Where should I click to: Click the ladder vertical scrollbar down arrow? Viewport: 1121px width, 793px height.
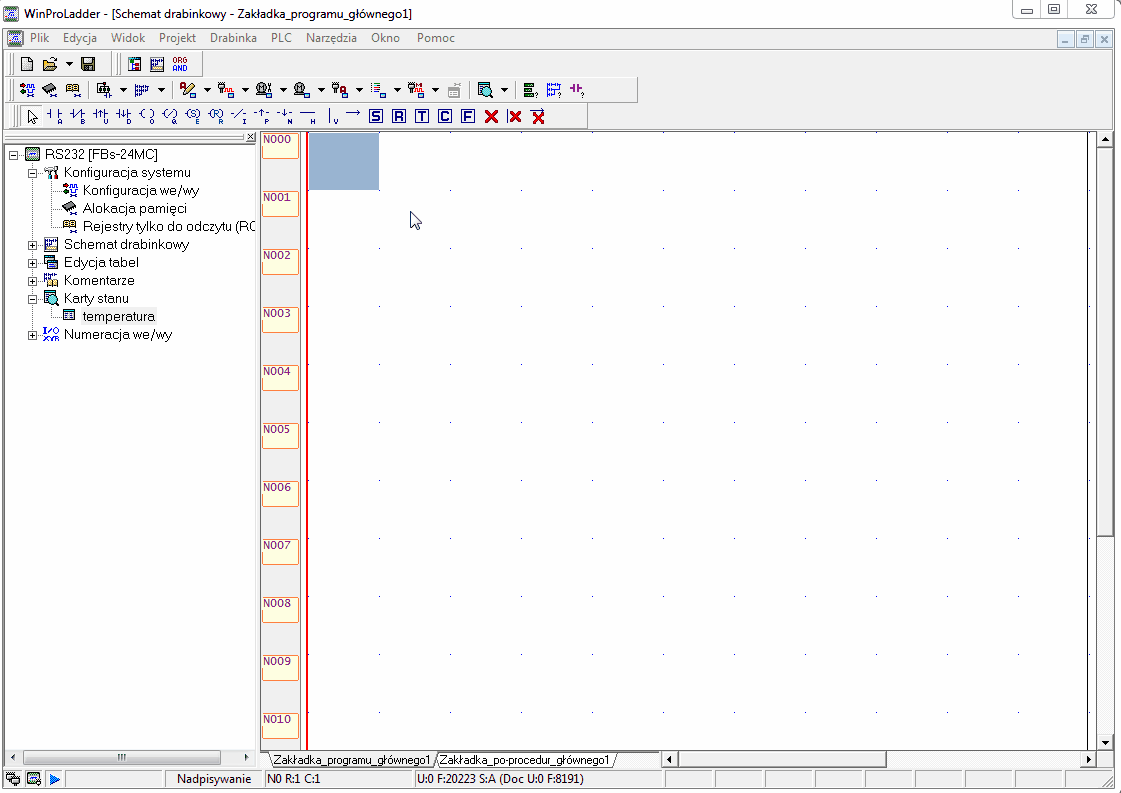click(1105, 742)
